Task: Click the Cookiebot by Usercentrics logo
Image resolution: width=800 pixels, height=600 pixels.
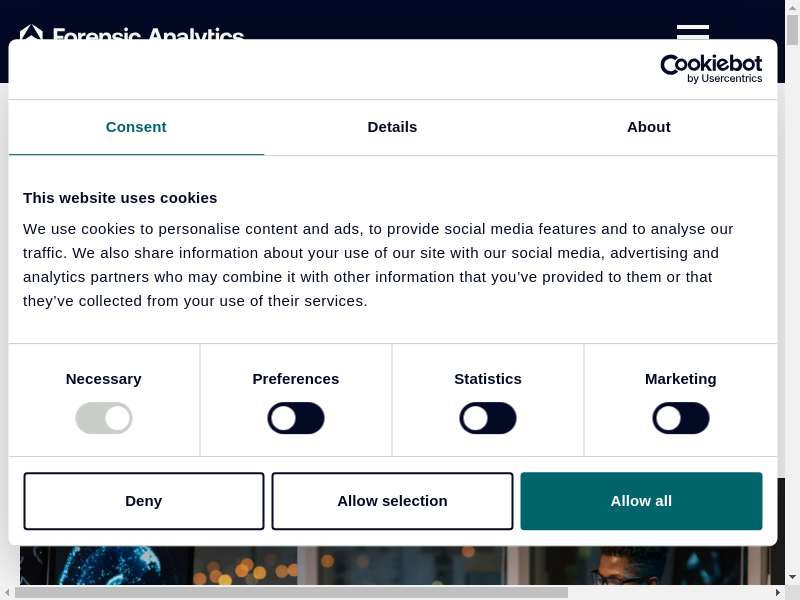Action: 711,69
